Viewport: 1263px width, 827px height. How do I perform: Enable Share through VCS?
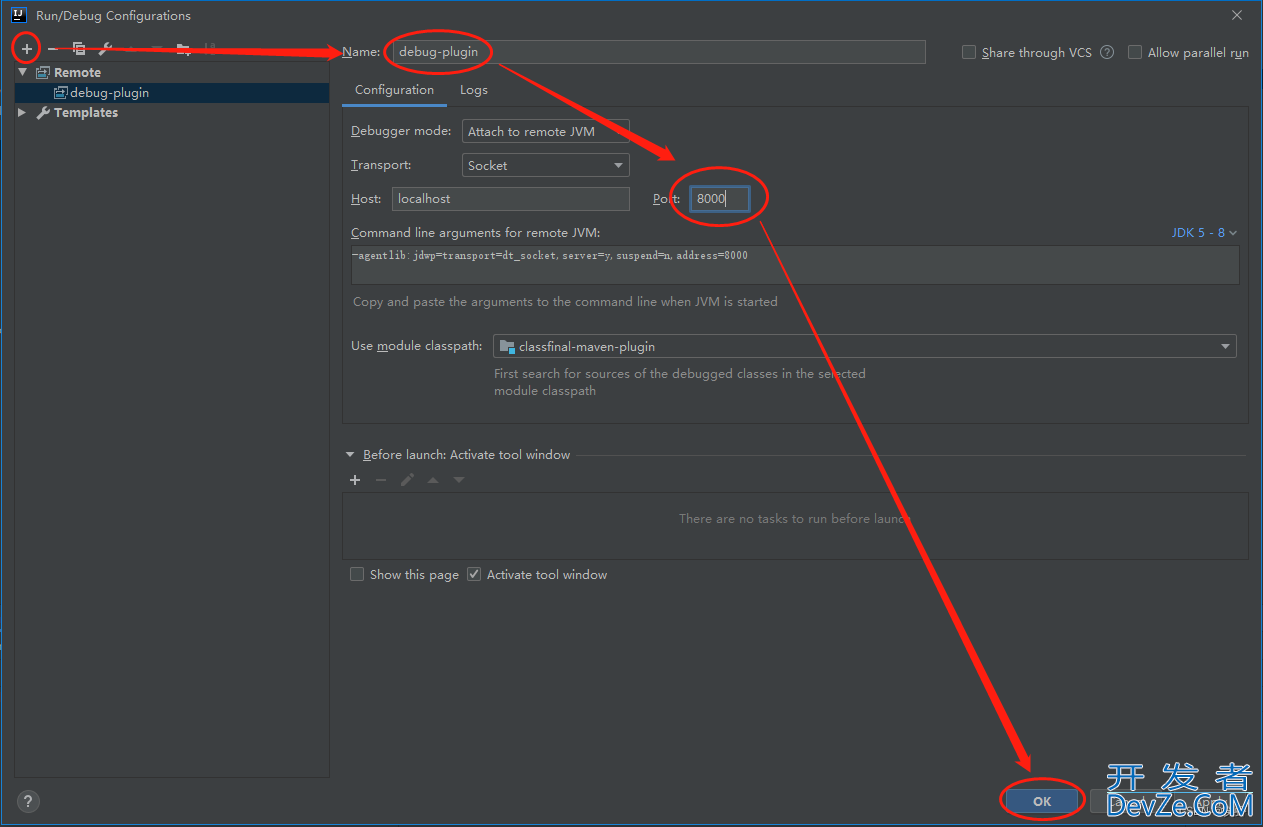pos(969,52)
